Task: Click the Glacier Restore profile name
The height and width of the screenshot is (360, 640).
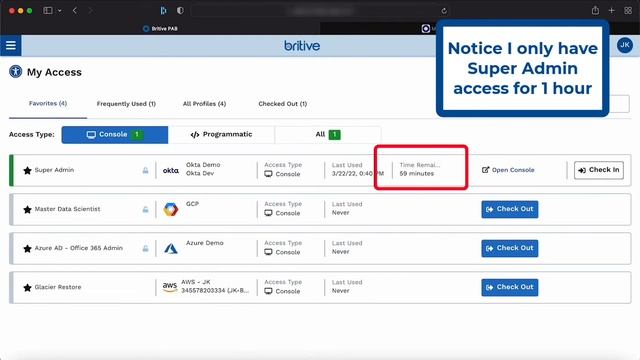Action: coord(58,287)
